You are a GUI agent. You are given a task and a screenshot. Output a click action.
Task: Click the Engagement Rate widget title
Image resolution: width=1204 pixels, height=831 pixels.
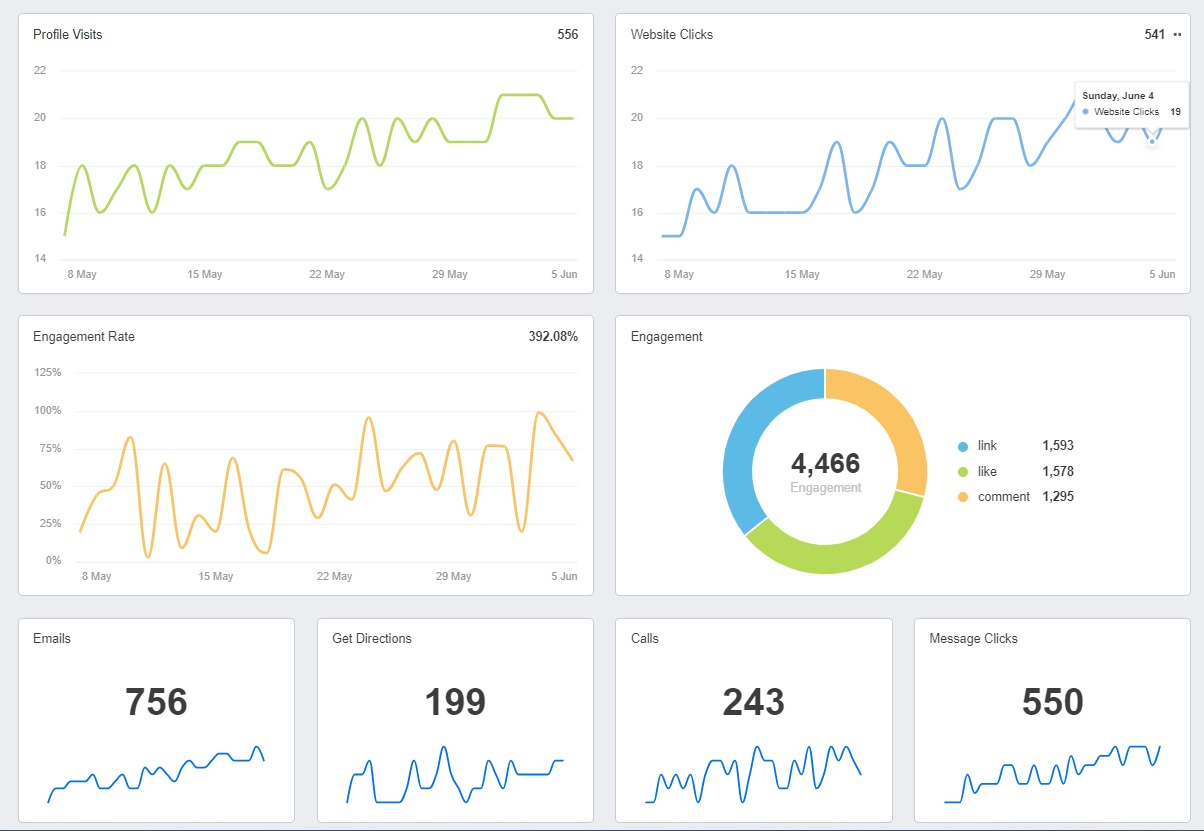pos(83,337)
